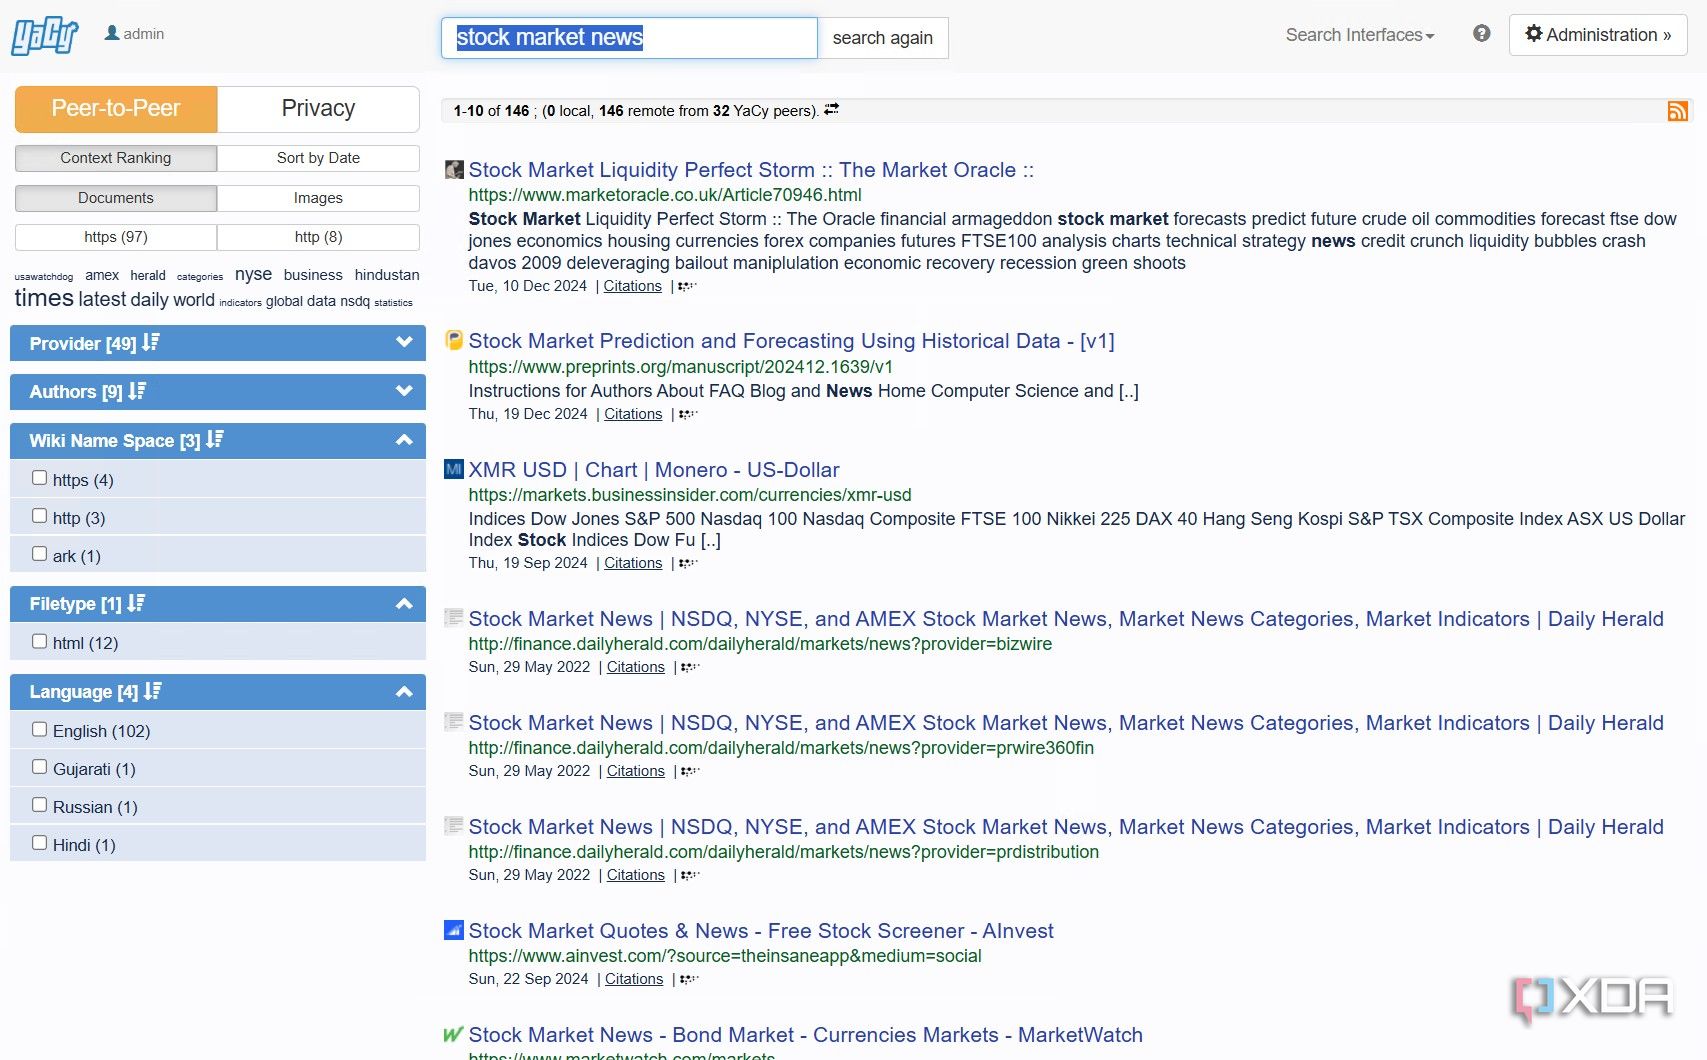Click the stock market news search field
The height and width of the screenshot is (1060, 1707).
click(629, 38)
